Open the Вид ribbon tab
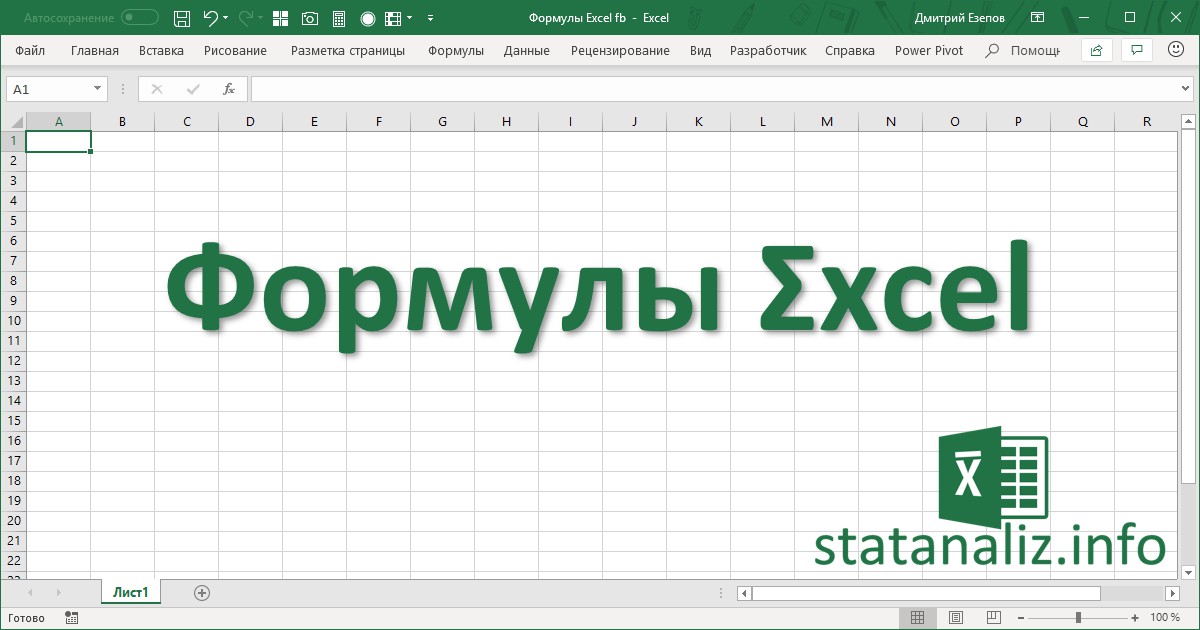 point(701,50)
